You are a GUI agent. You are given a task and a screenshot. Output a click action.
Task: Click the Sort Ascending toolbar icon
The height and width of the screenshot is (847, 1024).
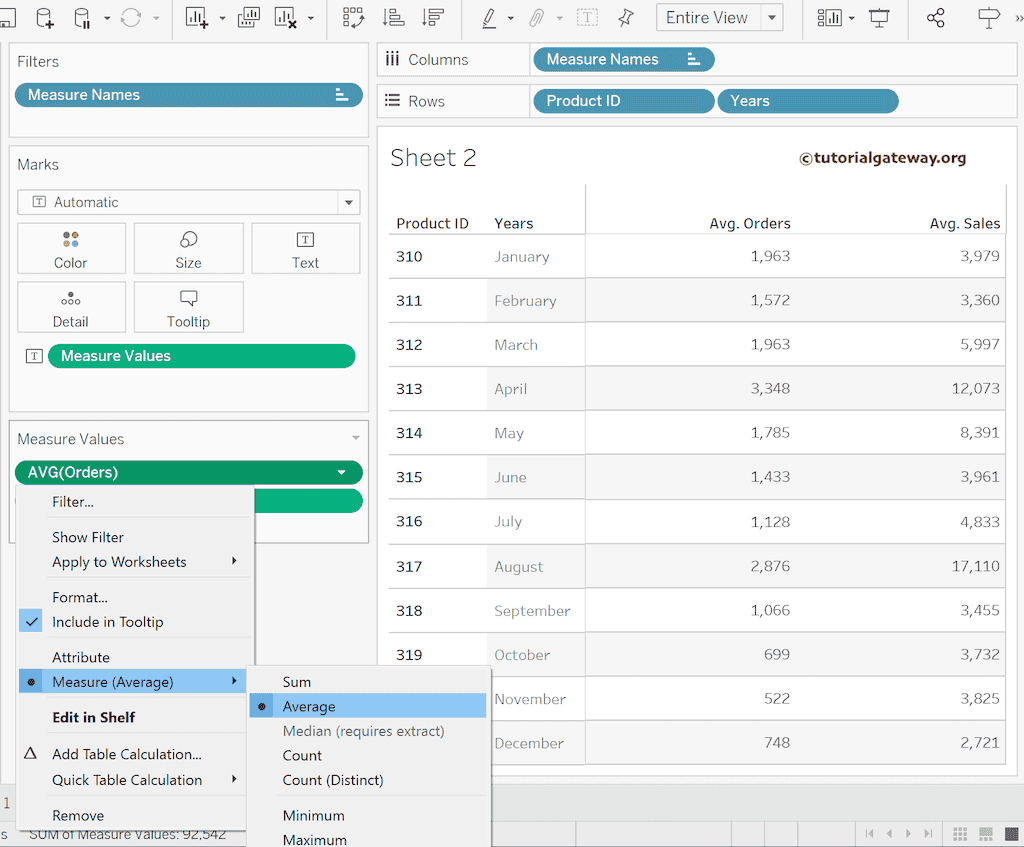click(x=394, y=18)
